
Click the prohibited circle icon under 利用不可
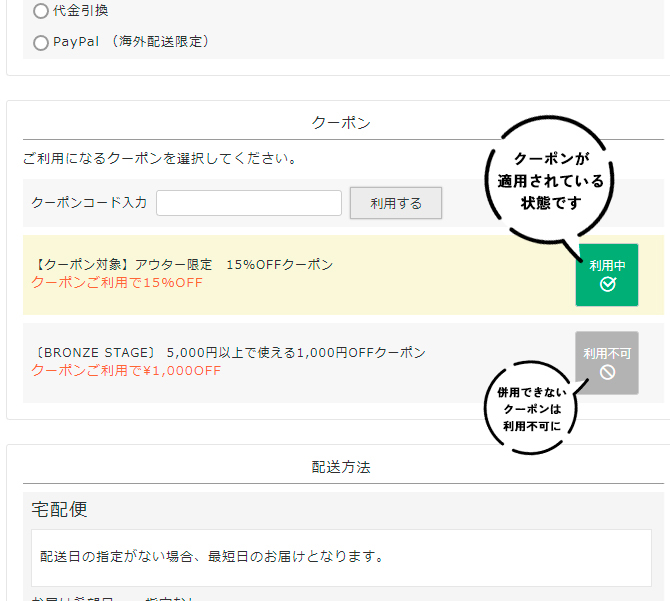pyautogui.click(x=607, y=373)
